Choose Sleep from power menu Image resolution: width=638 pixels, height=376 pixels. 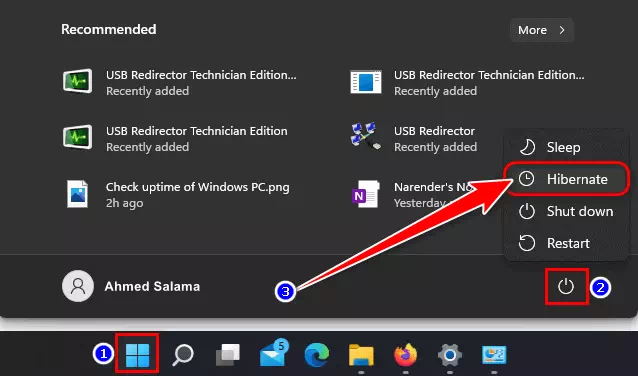[566, 147]
